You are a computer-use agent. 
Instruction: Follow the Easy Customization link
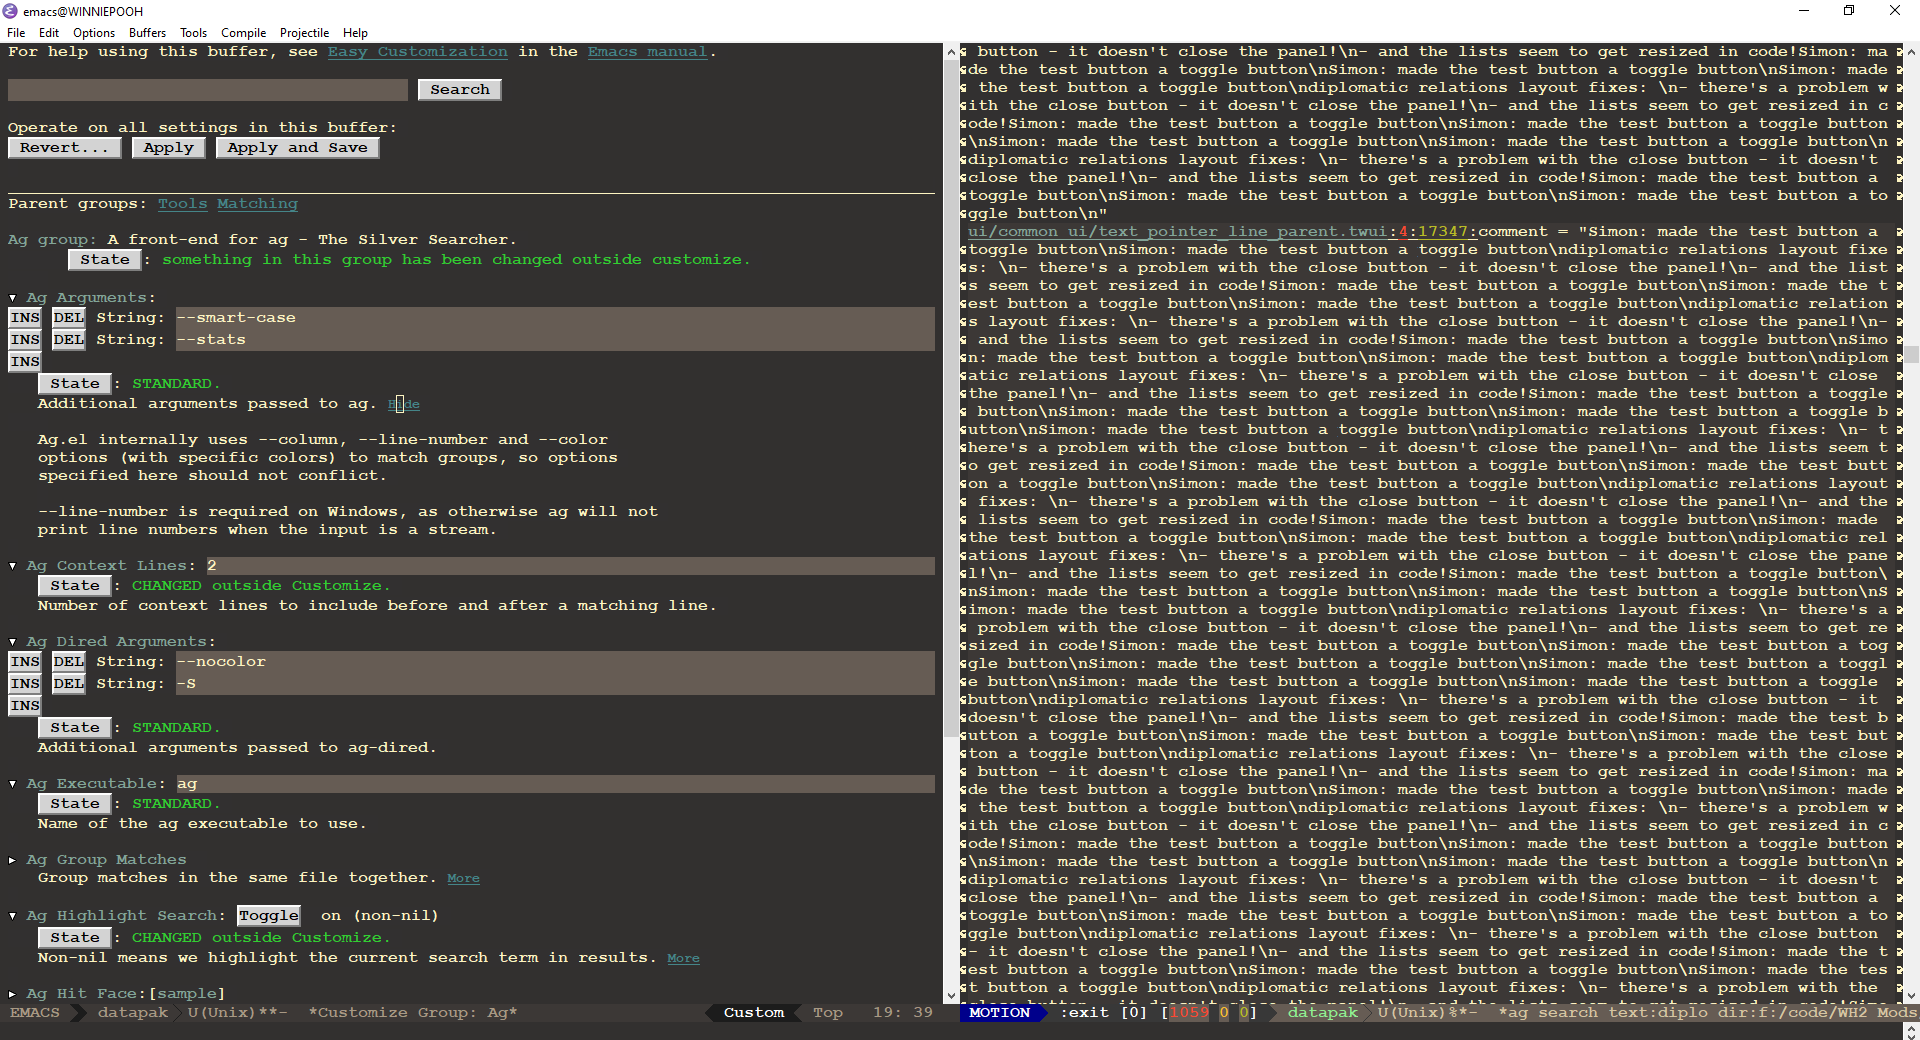pos(418,52)
